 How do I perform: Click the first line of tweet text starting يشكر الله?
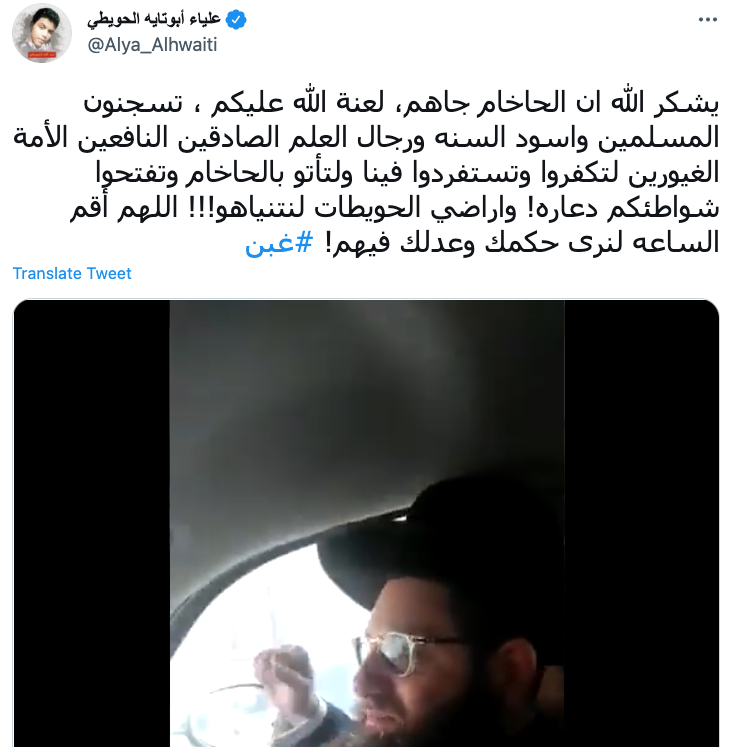[x=401, y=103]
